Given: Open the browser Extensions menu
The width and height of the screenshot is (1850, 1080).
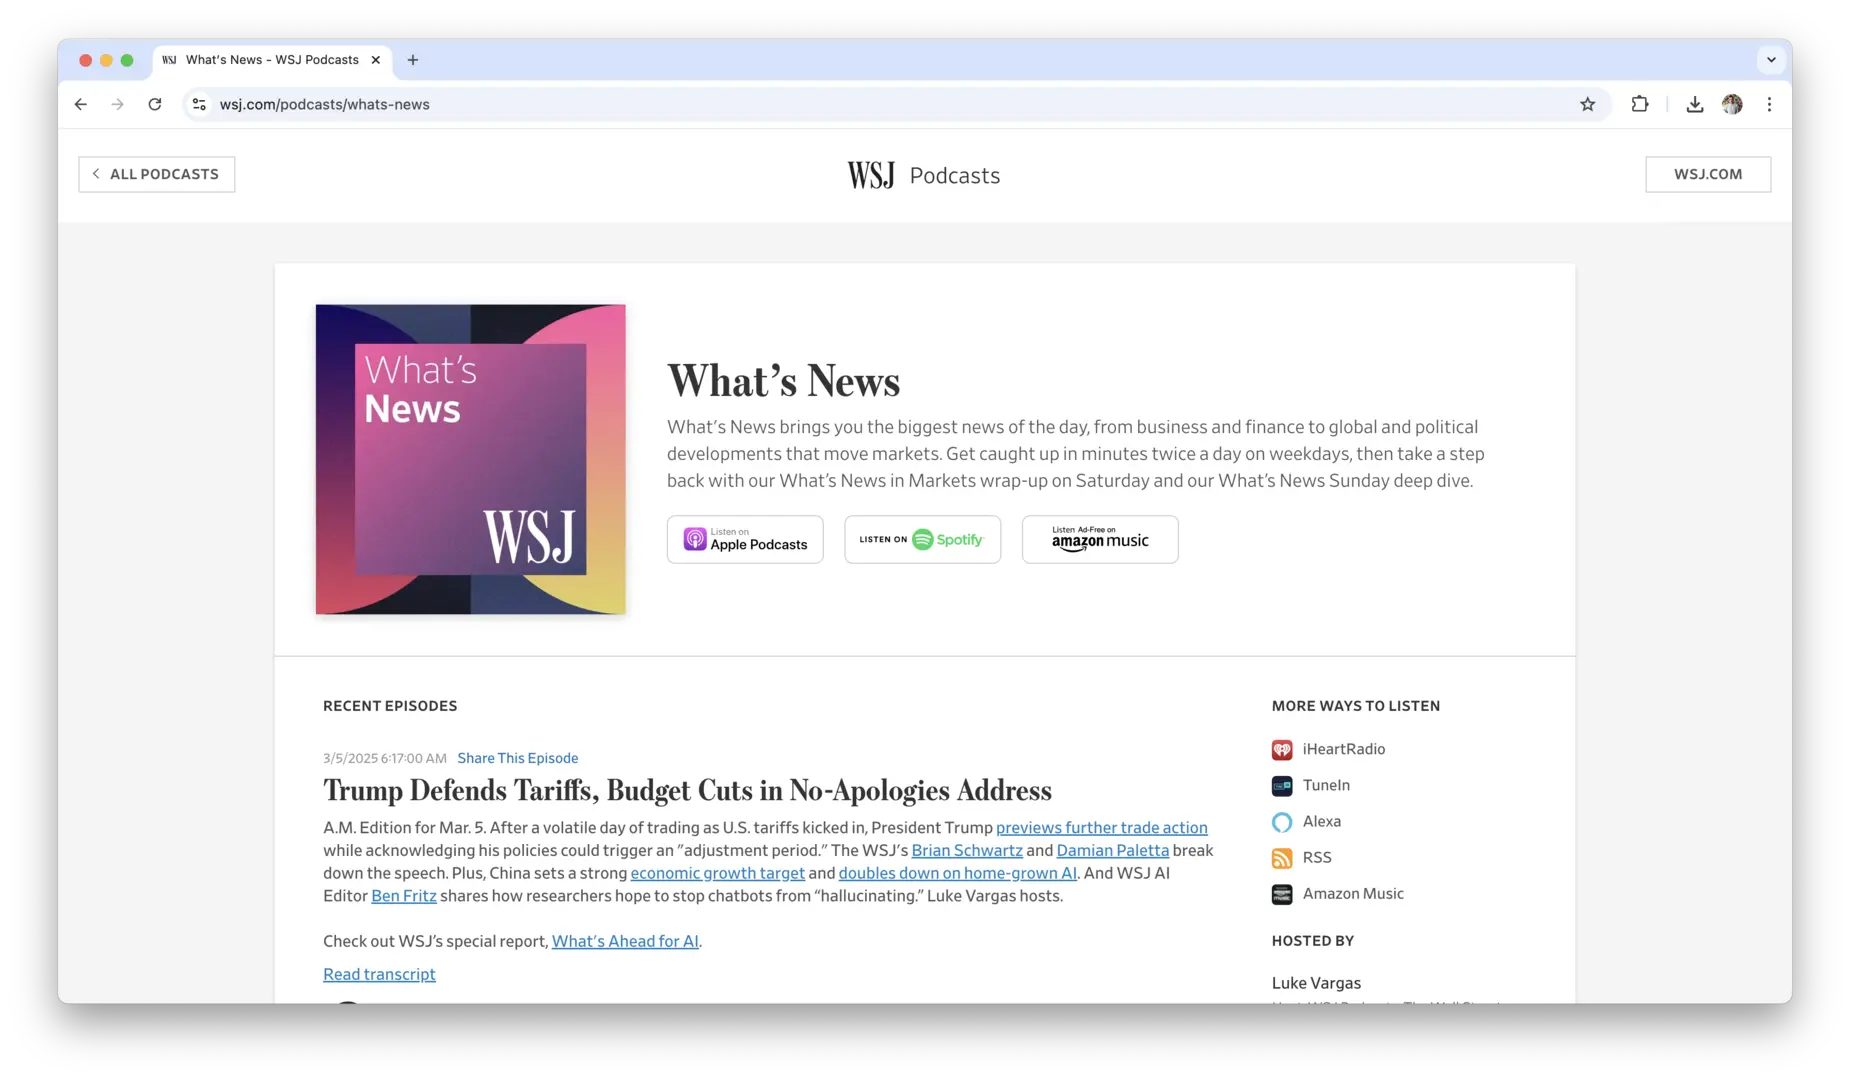Looking at the screenshot, I should coord(1640,104).
